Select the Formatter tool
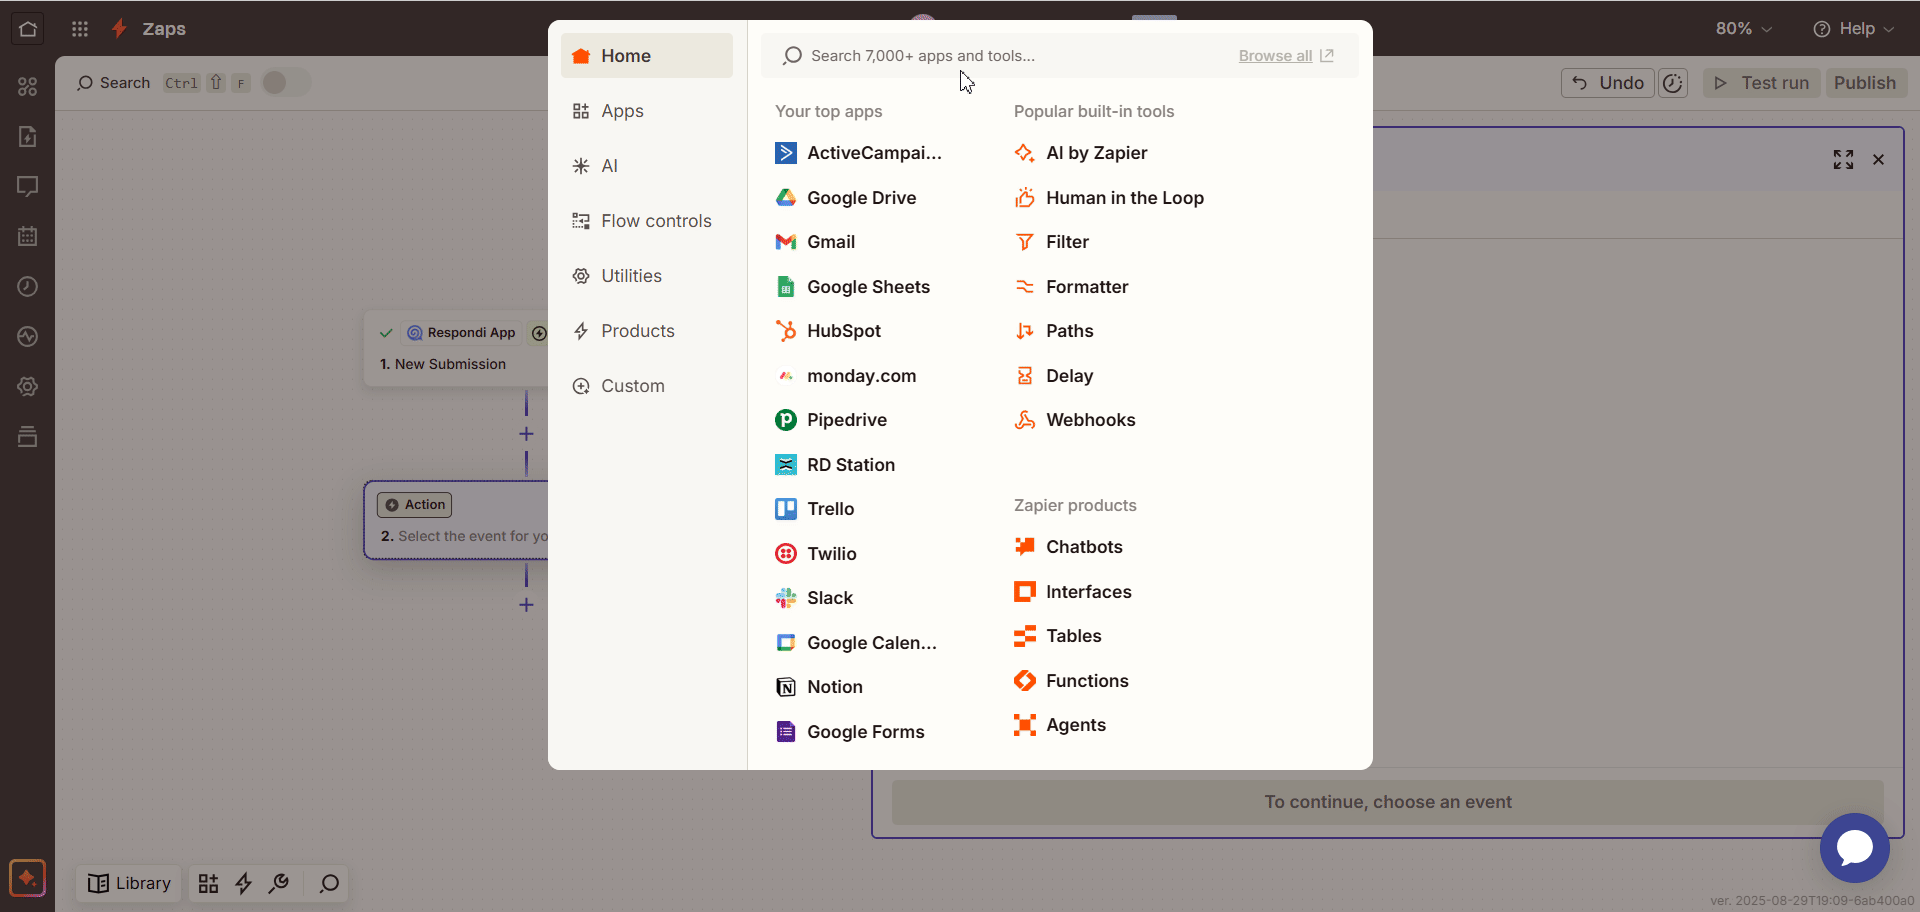 (x=1071, y=287)
